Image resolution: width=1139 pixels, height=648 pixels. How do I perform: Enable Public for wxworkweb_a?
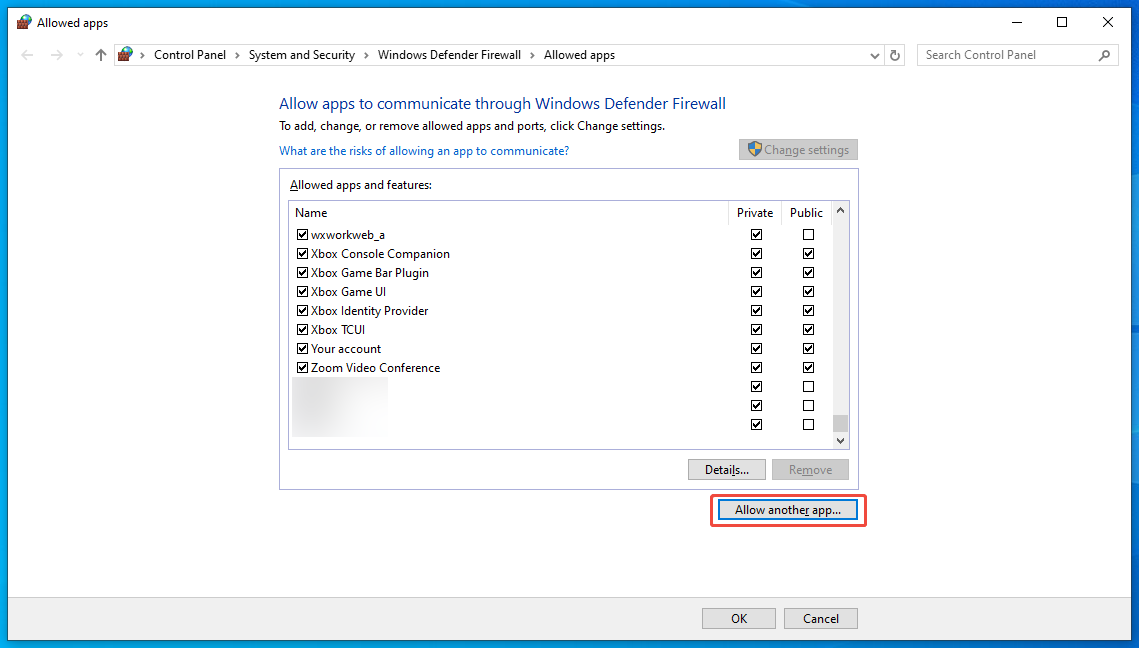[x=808, y=235]
